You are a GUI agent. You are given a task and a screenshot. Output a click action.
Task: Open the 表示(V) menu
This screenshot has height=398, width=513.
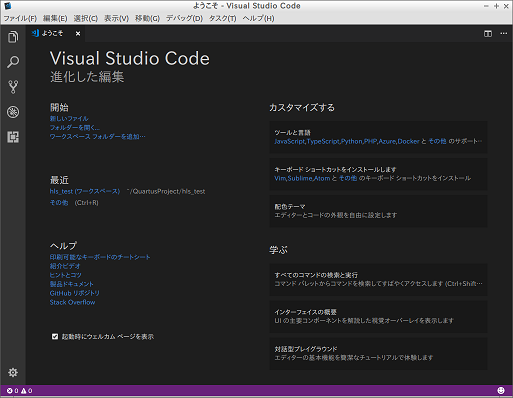pos(116,18)
